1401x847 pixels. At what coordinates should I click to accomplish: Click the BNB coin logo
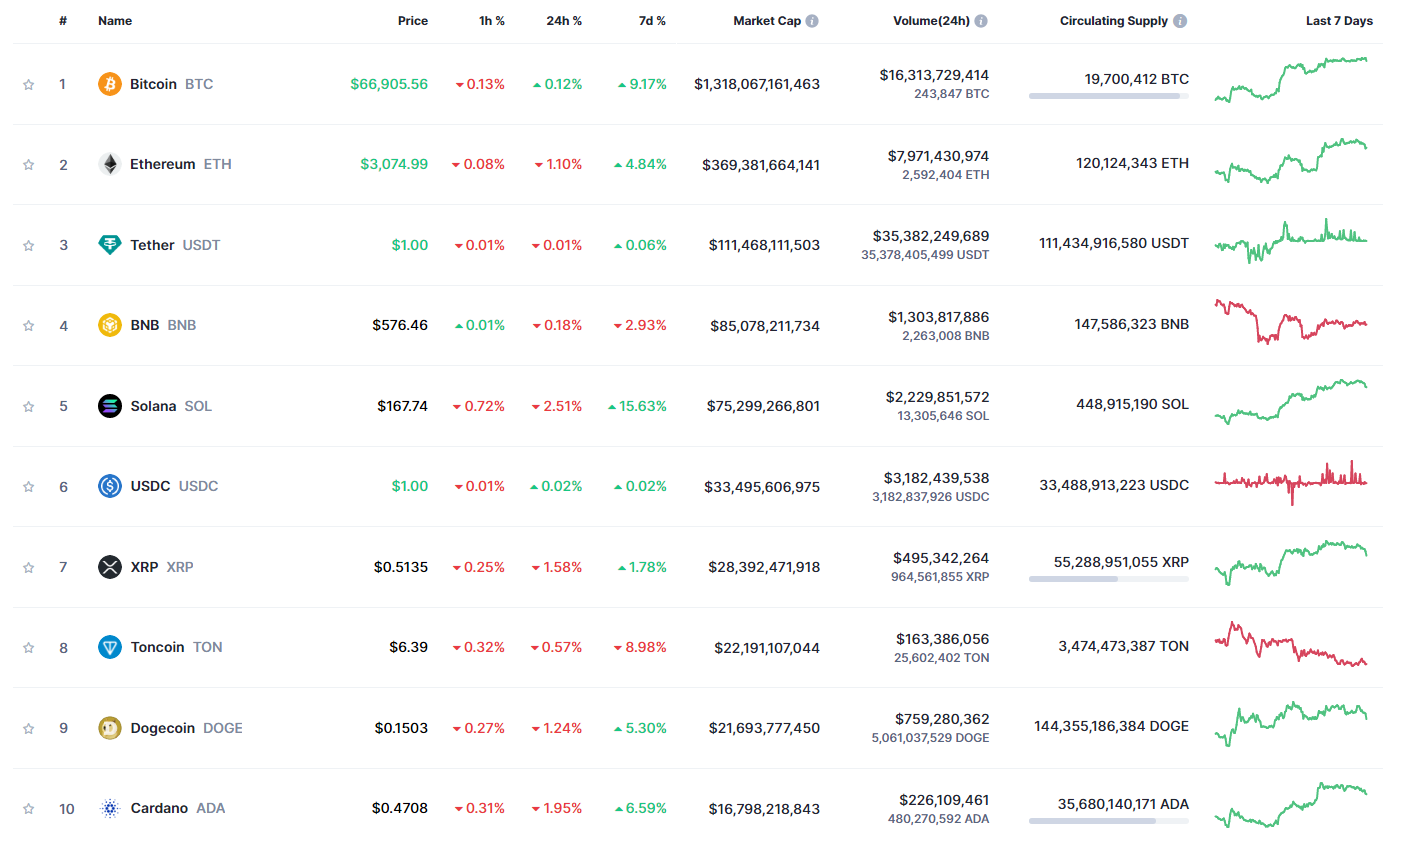[x=110, y=325]
